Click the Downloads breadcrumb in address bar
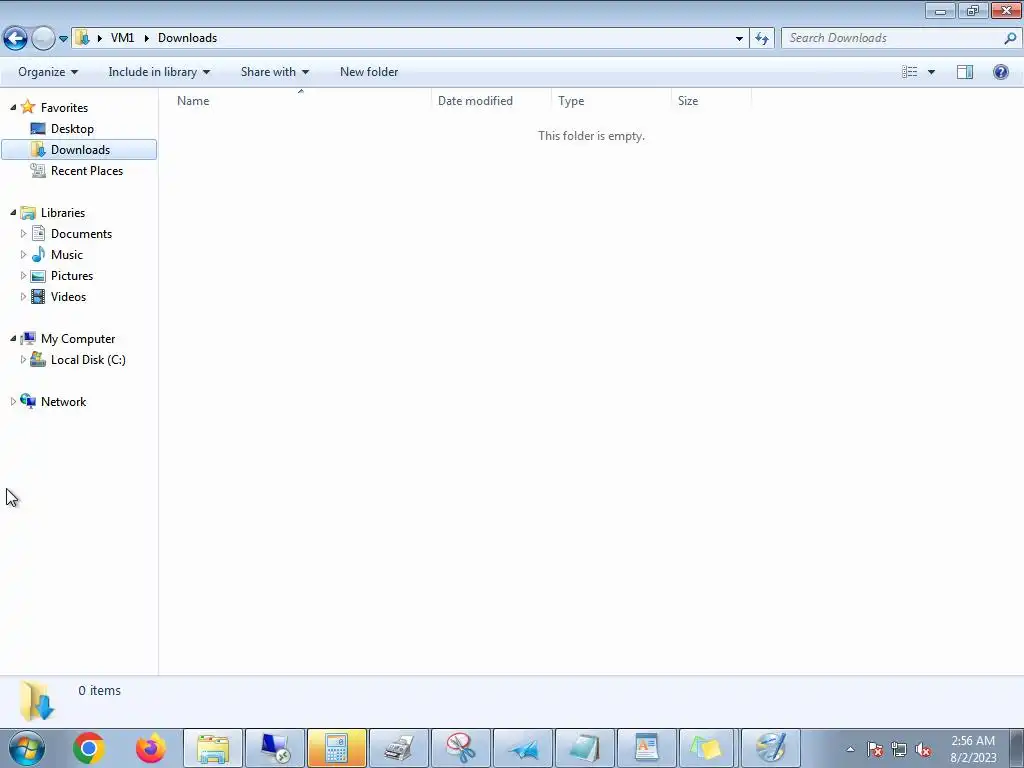Image resolution: width=1024 pixels, height=768 pixels. [x=187, y=38]
